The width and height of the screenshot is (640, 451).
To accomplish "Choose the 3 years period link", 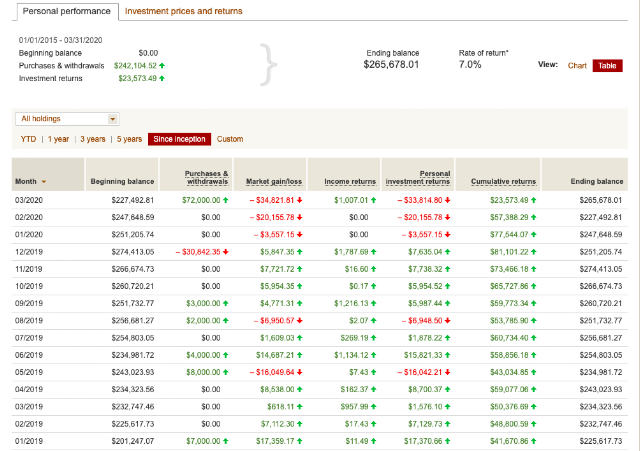I will click(93, 139).
